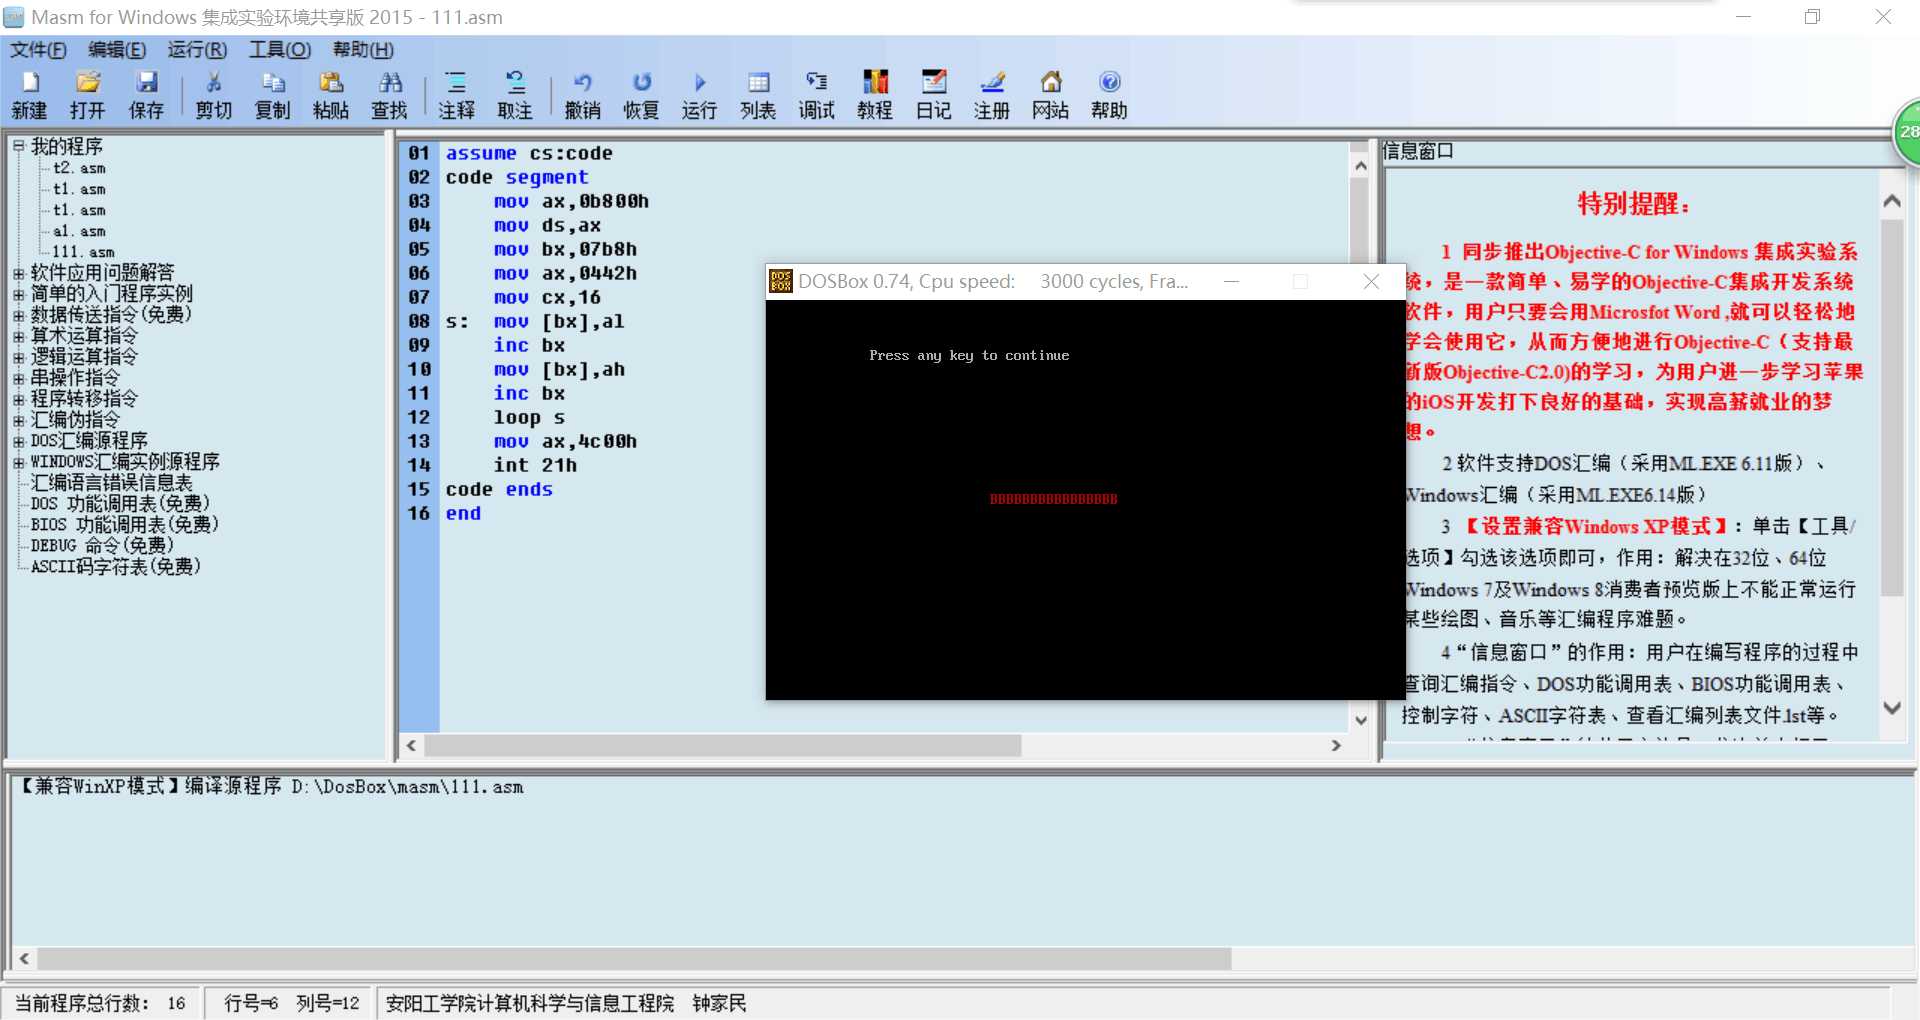Image resolution: width=1920 pixels, height=1020 pixels.
Task: Expand the 简单的入门程序实例 node
Action: (x=18, y=294)
